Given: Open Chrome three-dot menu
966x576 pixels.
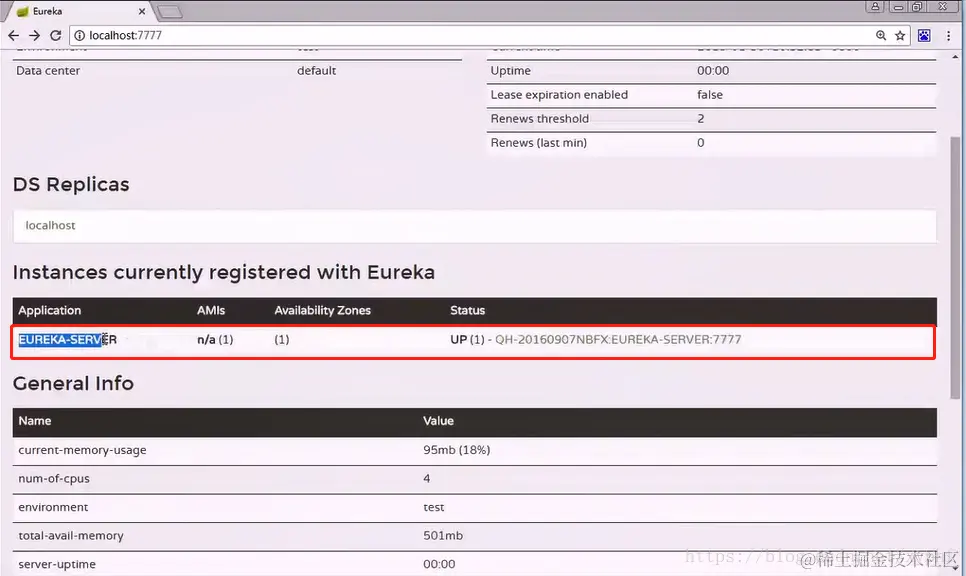Looking at the screenshot, I should (x=949, y=36).
